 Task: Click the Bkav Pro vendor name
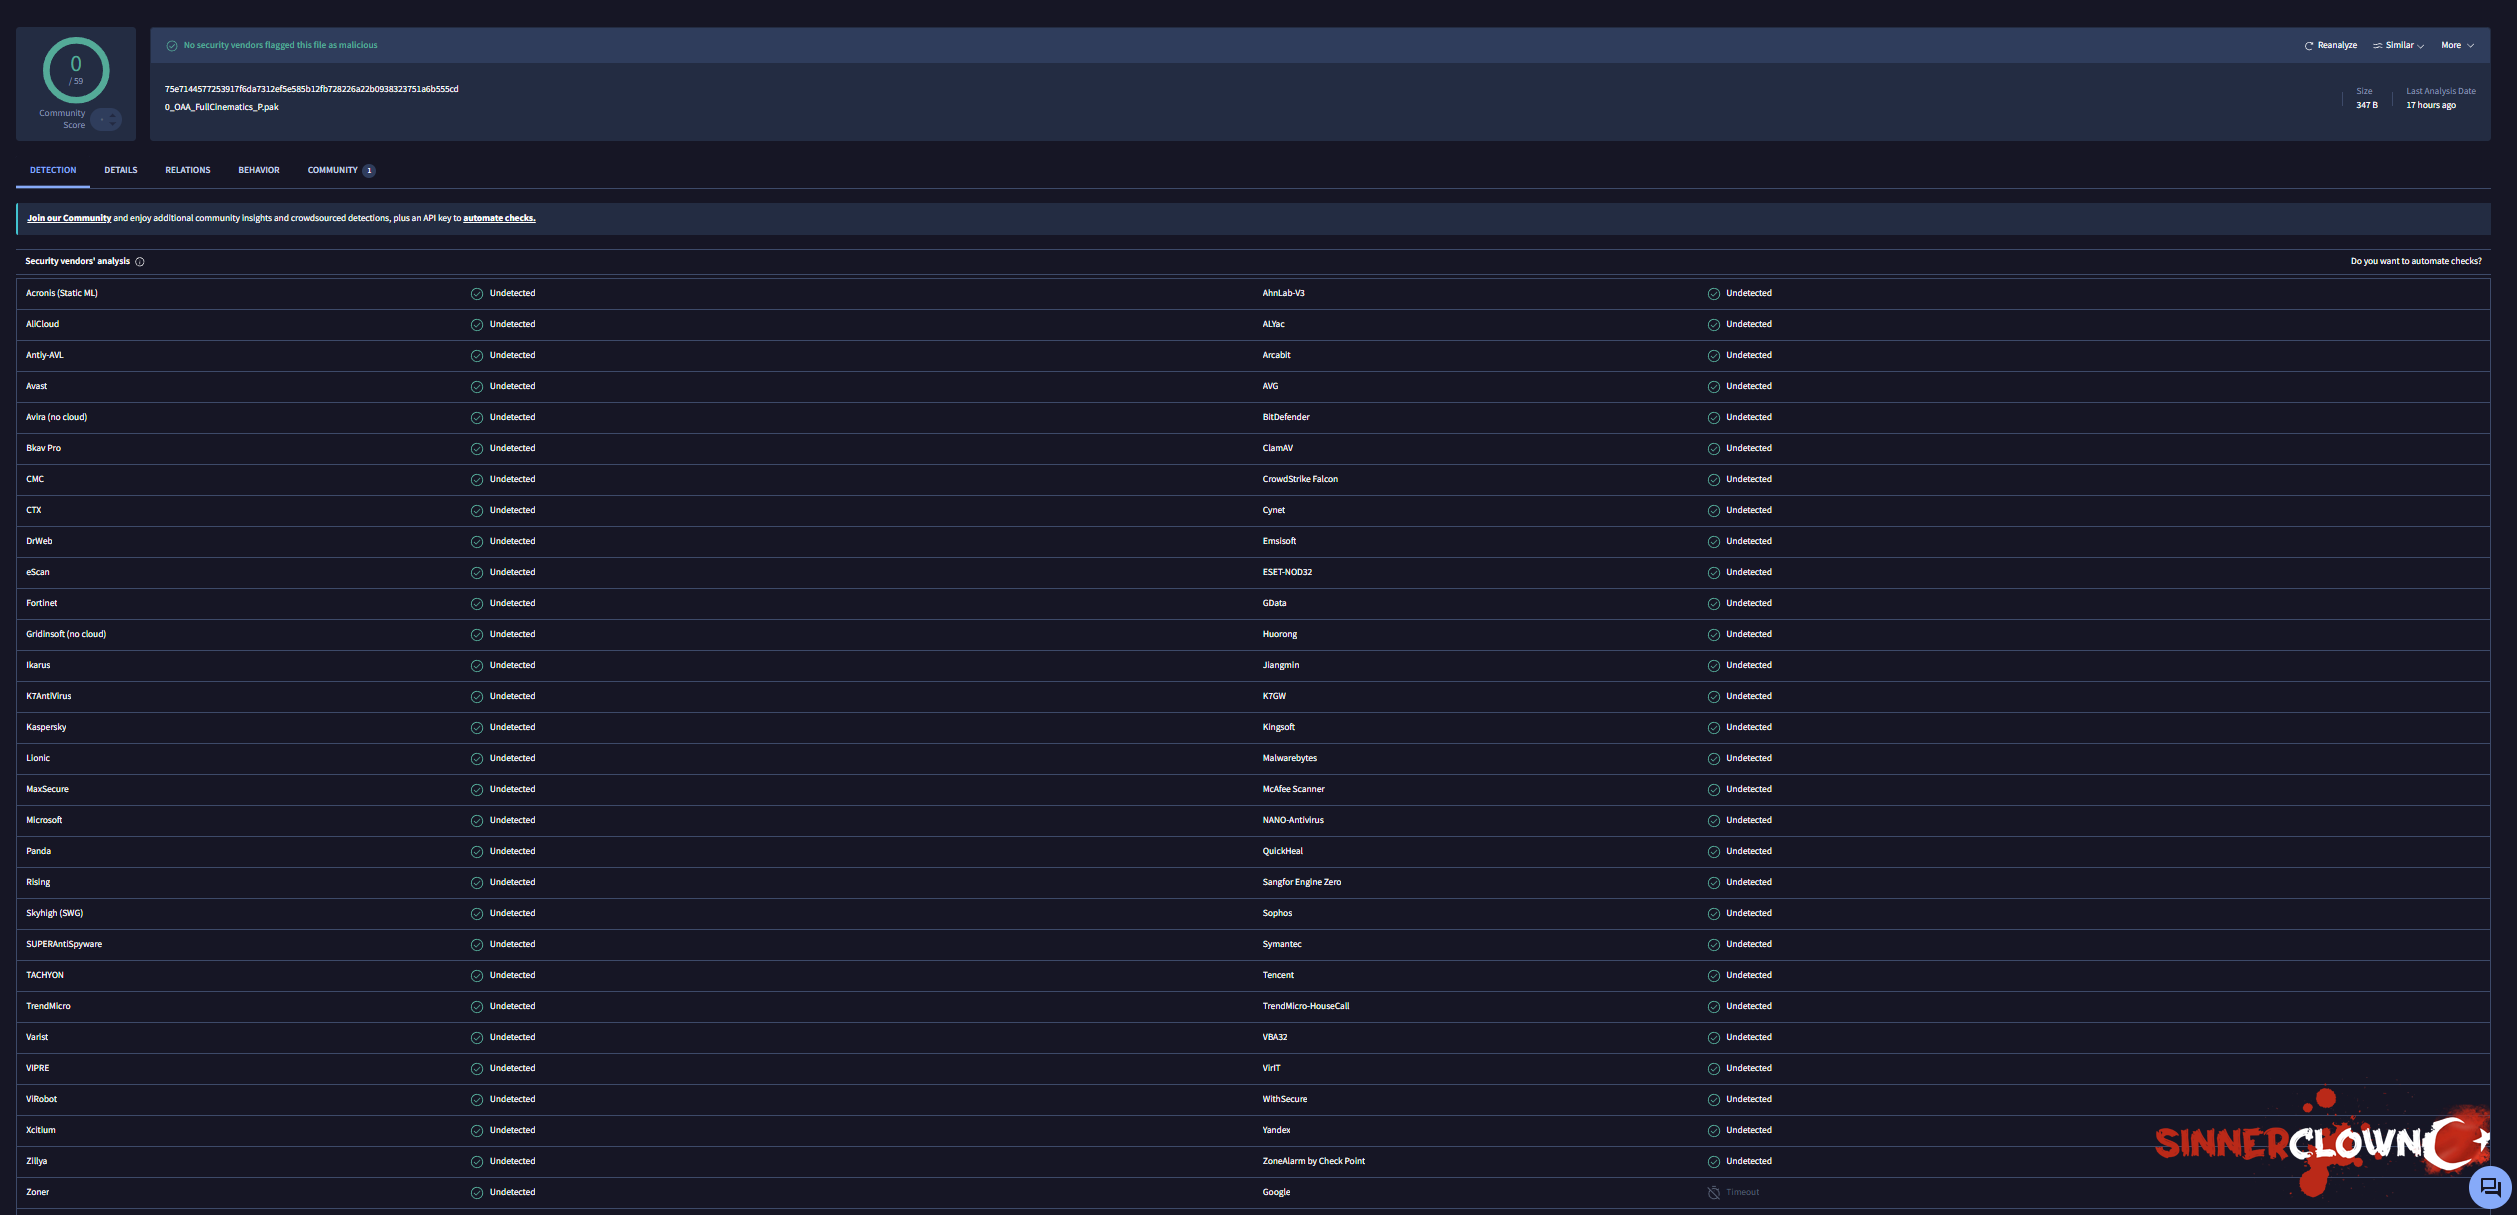point(44,448)
